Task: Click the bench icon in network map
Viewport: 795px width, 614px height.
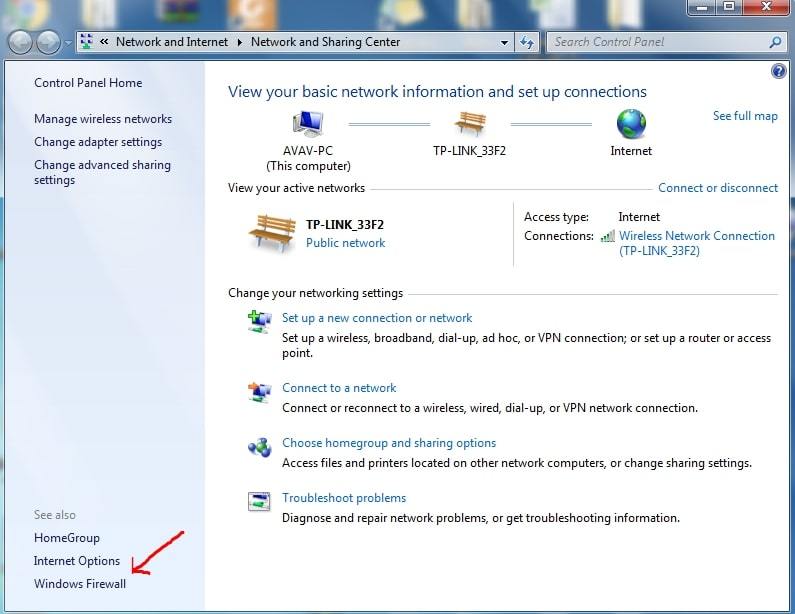Action: click(470, 123)
